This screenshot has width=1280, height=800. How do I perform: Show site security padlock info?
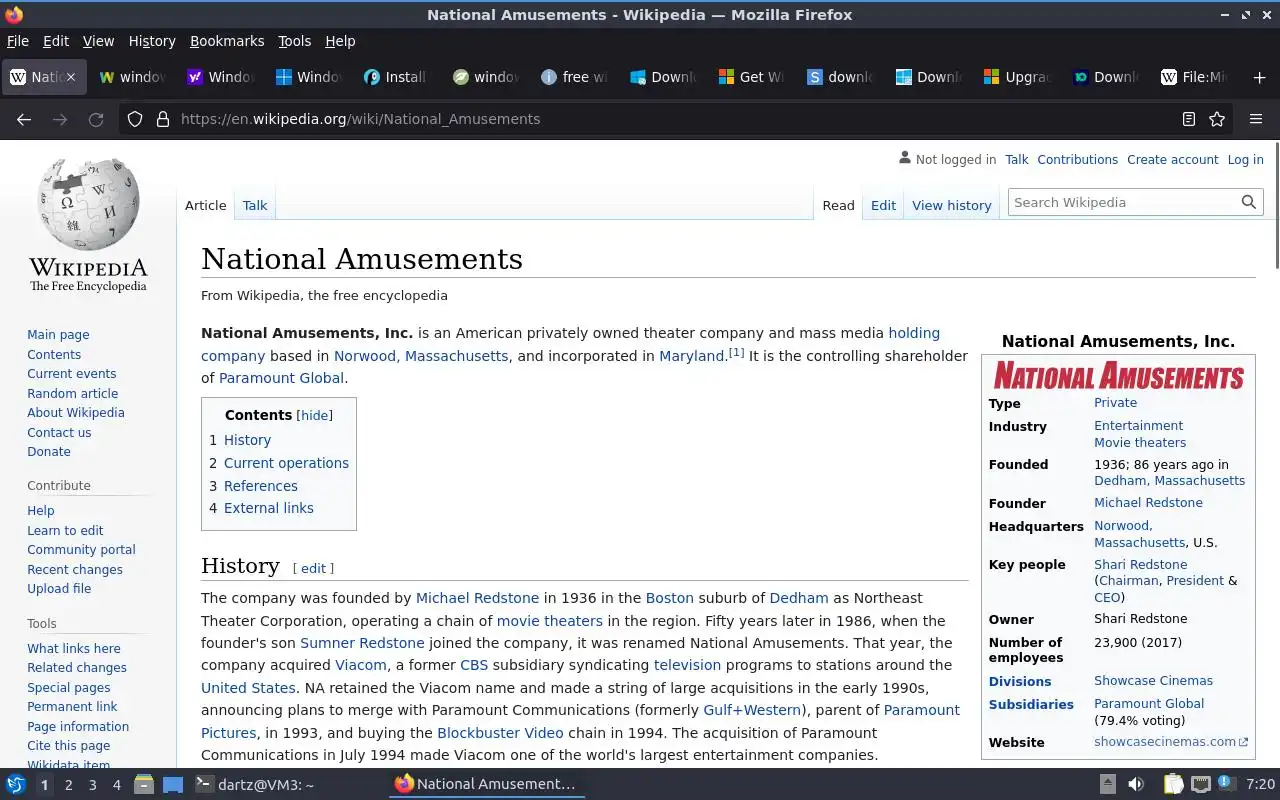pos(162,119)
